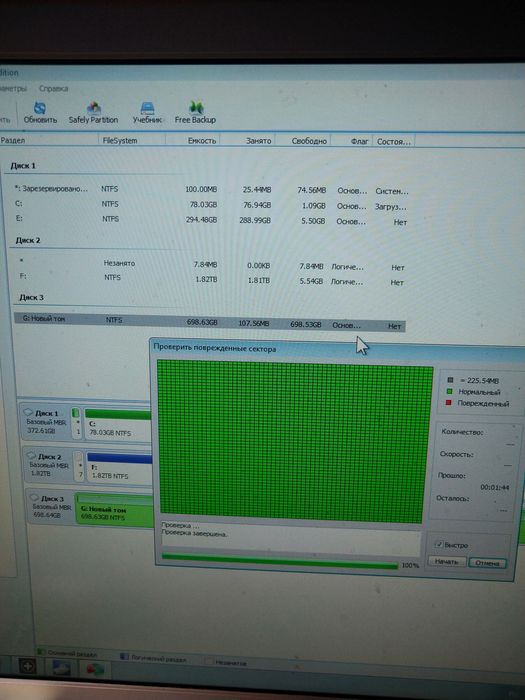Viewport: 525px width, 700px height.
Task: Click the Диск 3 group heading
Action: click(x=31, y=297)
